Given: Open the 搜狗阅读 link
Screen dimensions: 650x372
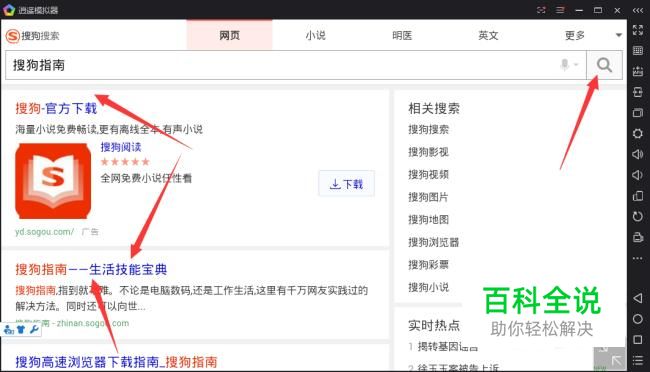Looking at the screenshot, I should point(121,147).
